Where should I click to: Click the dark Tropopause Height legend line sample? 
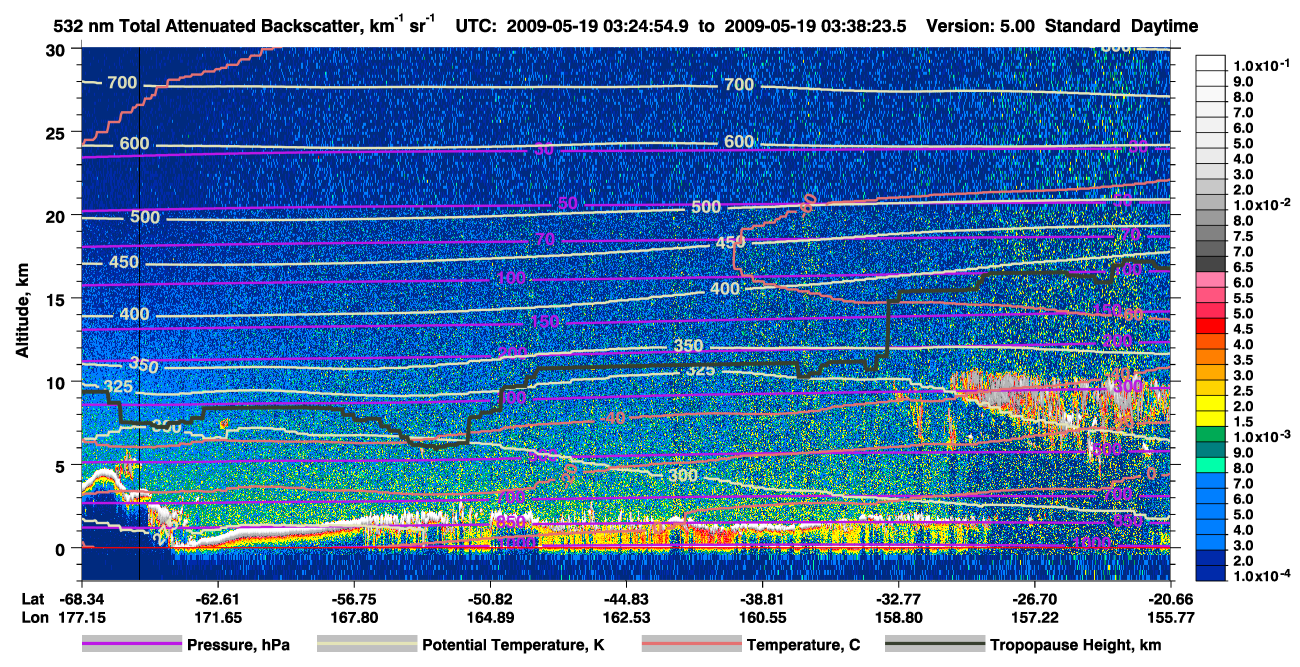click(934, 644)
